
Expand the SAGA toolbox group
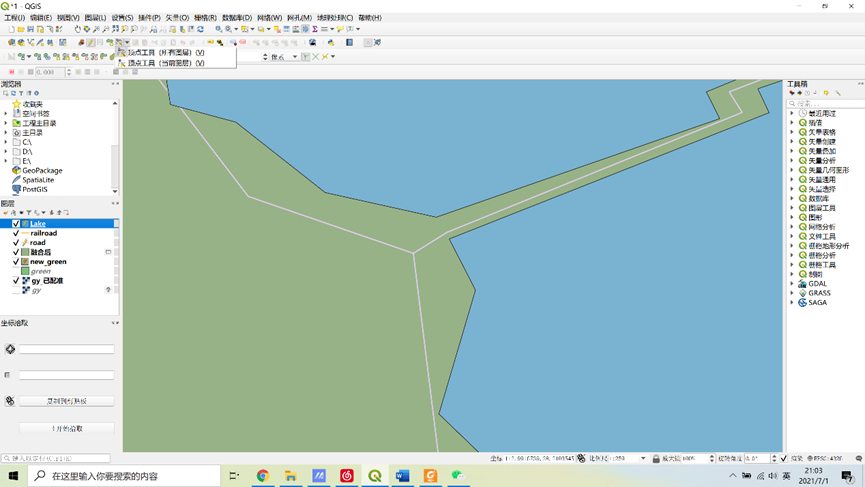coord(792,302)
